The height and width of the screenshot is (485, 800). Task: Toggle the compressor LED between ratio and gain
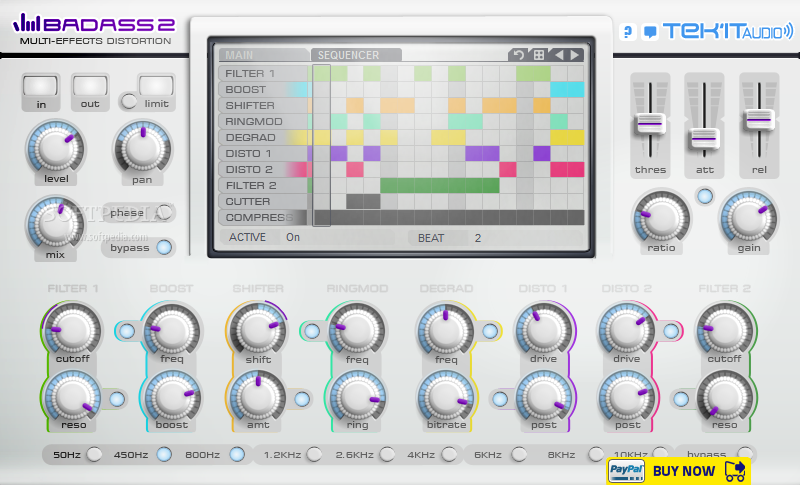(705, 196)
